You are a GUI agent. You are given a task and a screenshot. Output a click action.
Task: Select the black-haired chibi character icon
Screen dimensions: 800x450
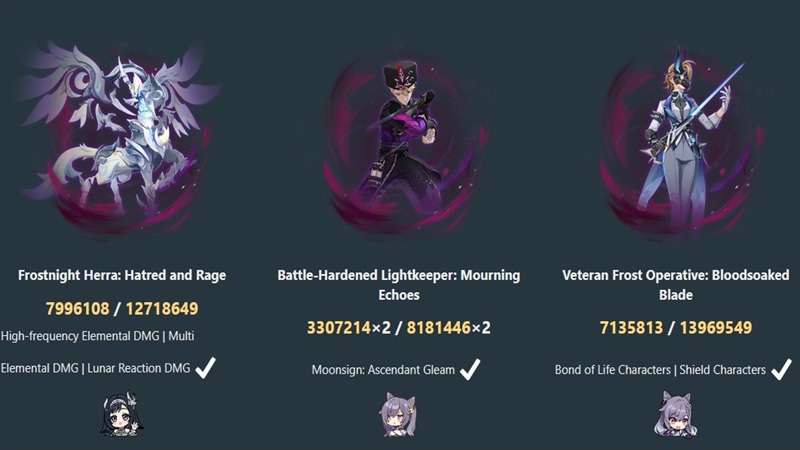click(x=121, y=414)
